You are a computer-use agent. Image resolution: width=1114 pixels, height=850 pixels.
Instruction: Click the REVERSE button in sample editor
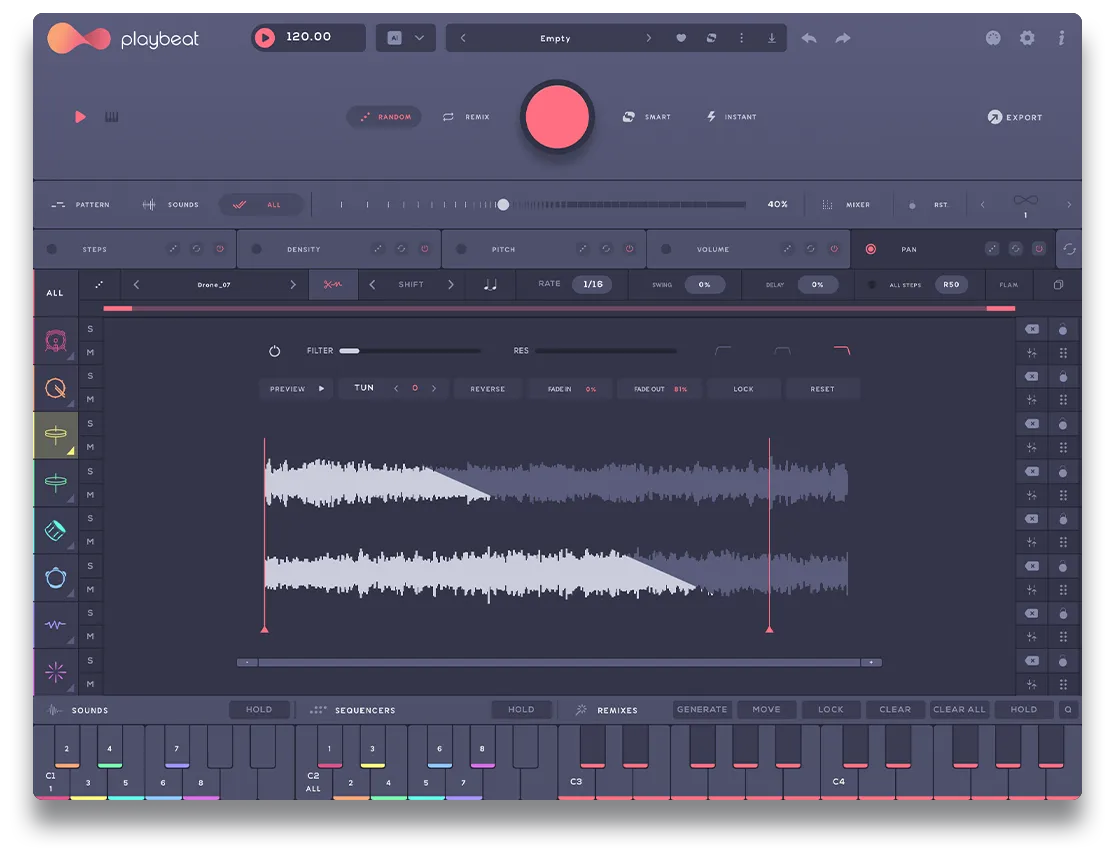pos(488,388)
